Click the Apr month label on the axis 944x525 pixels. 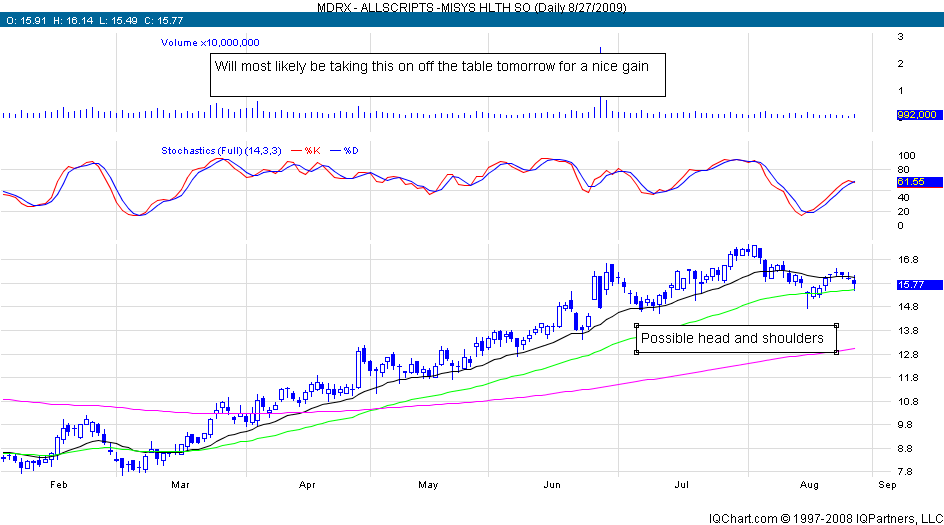307,485
